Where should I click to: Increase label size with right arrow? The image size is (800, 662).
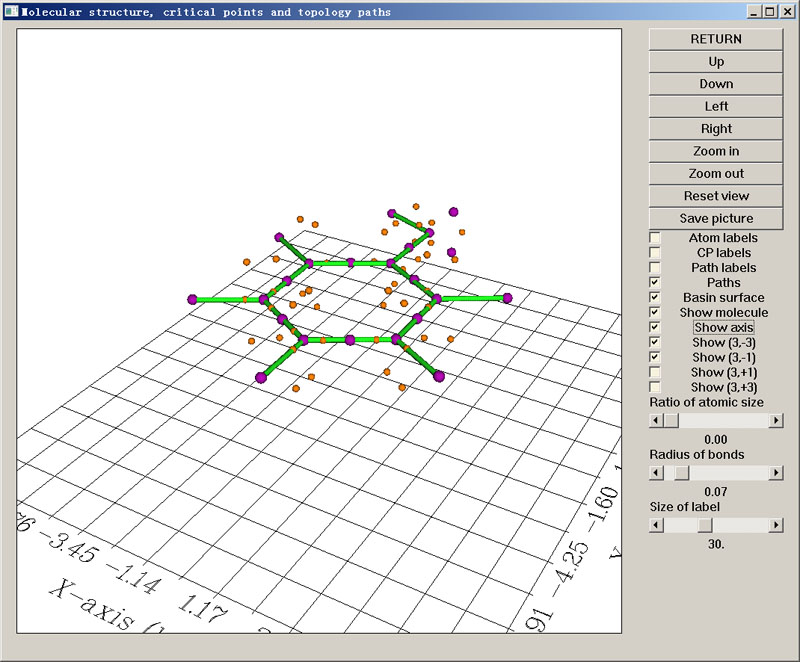776,525
